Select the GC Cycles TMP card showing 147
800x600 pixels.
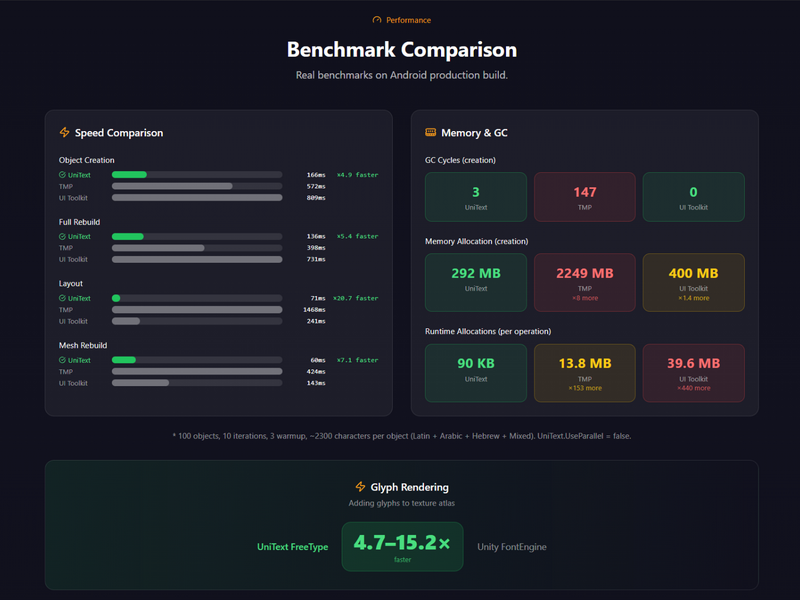(x=585, y=197)
